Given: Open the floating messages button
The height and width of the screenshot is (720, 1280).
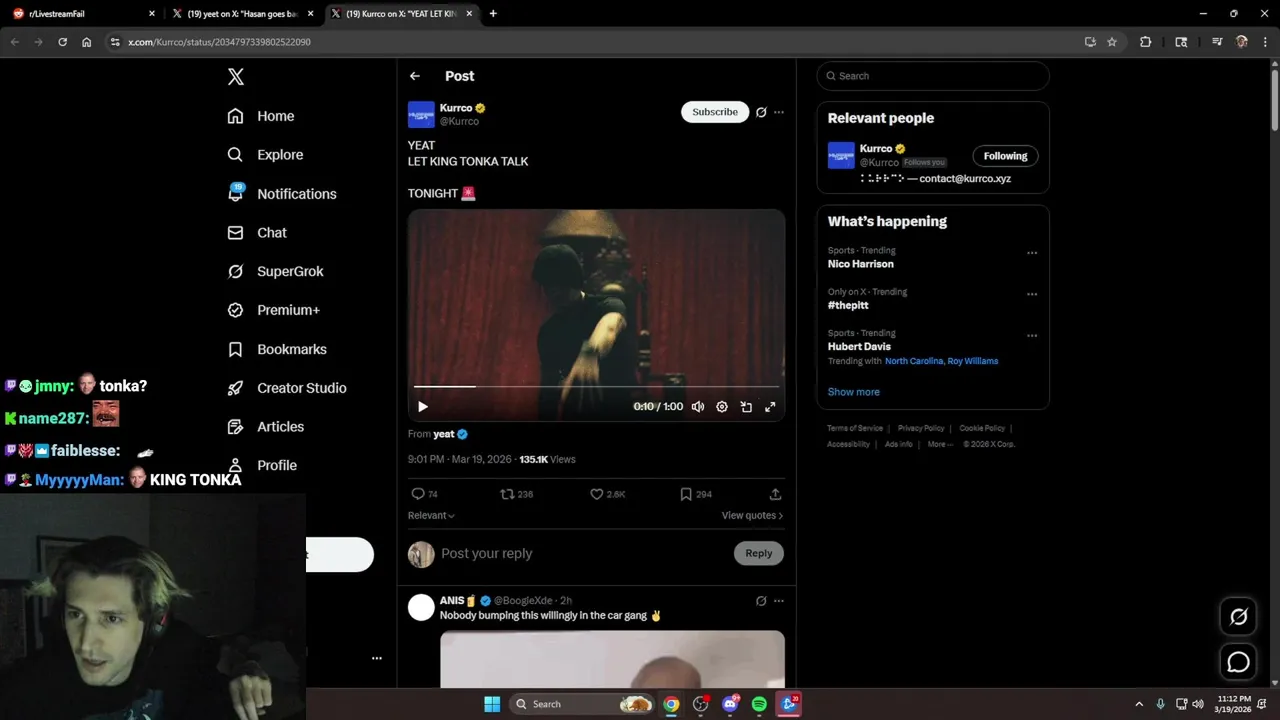Looking at the screenshot, I should (1238, 662).
